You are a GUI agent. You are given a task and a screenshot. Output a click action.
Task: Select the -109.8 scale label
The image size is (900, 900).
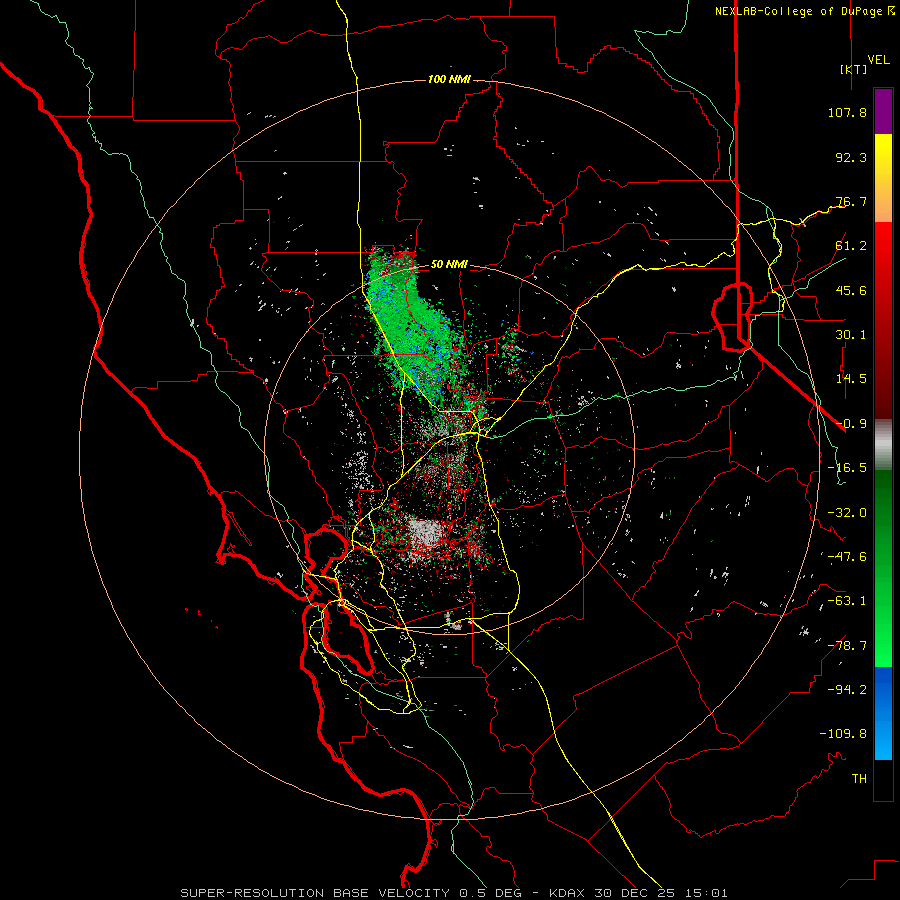point(843,734)
